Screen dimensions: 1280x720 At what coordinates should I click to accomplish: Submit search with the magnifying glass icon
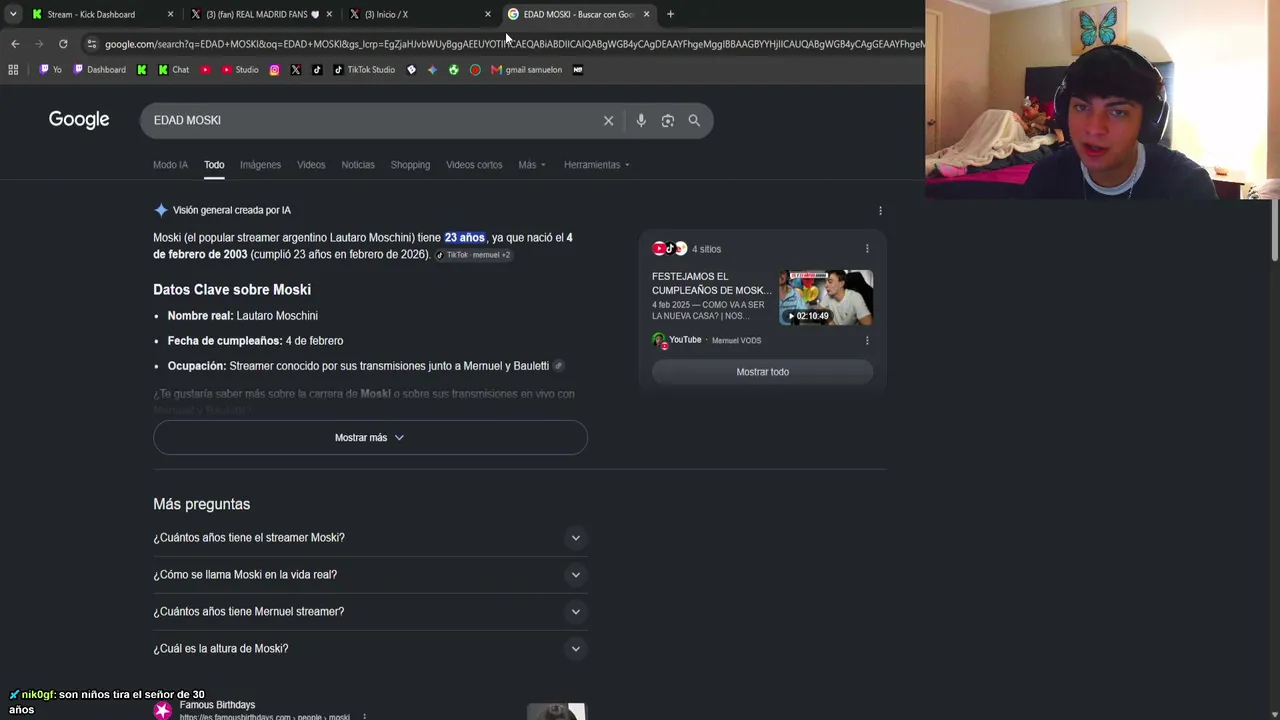tap(694, 121)
